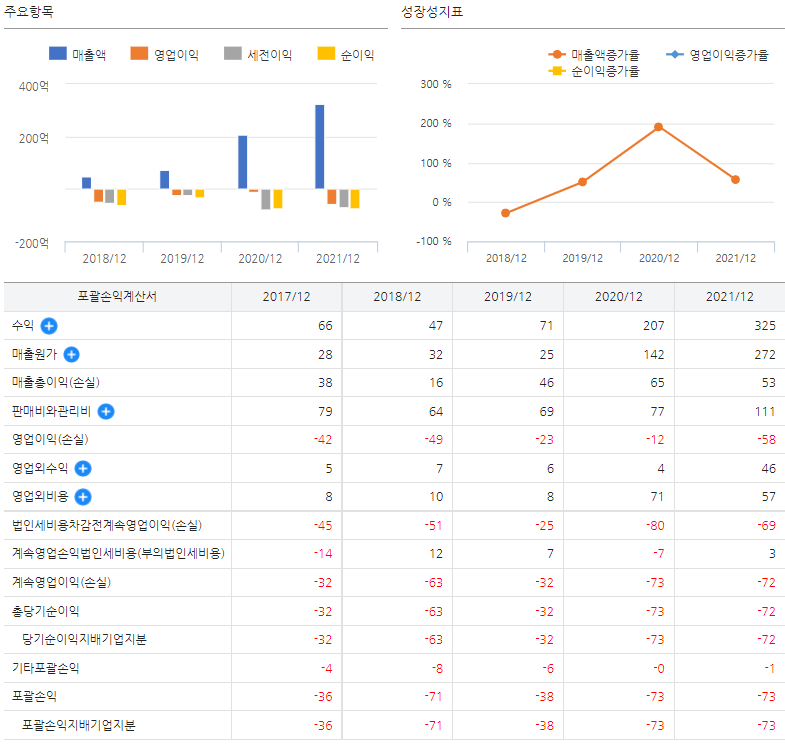Toggle the 영업이익 orange legend swatch
Screen dimensions: 785x744
point(139,54)
